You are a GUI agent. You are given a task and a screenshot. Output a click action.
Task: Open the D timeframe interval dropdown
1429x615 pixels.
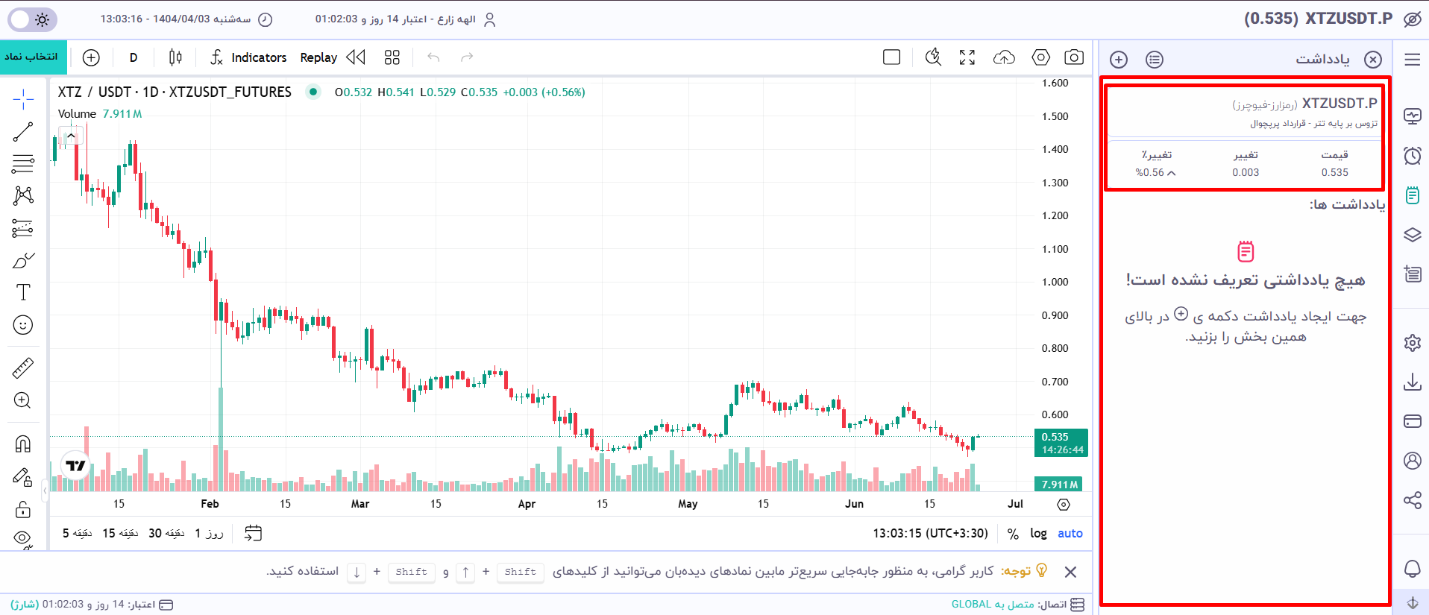(134, 58)
